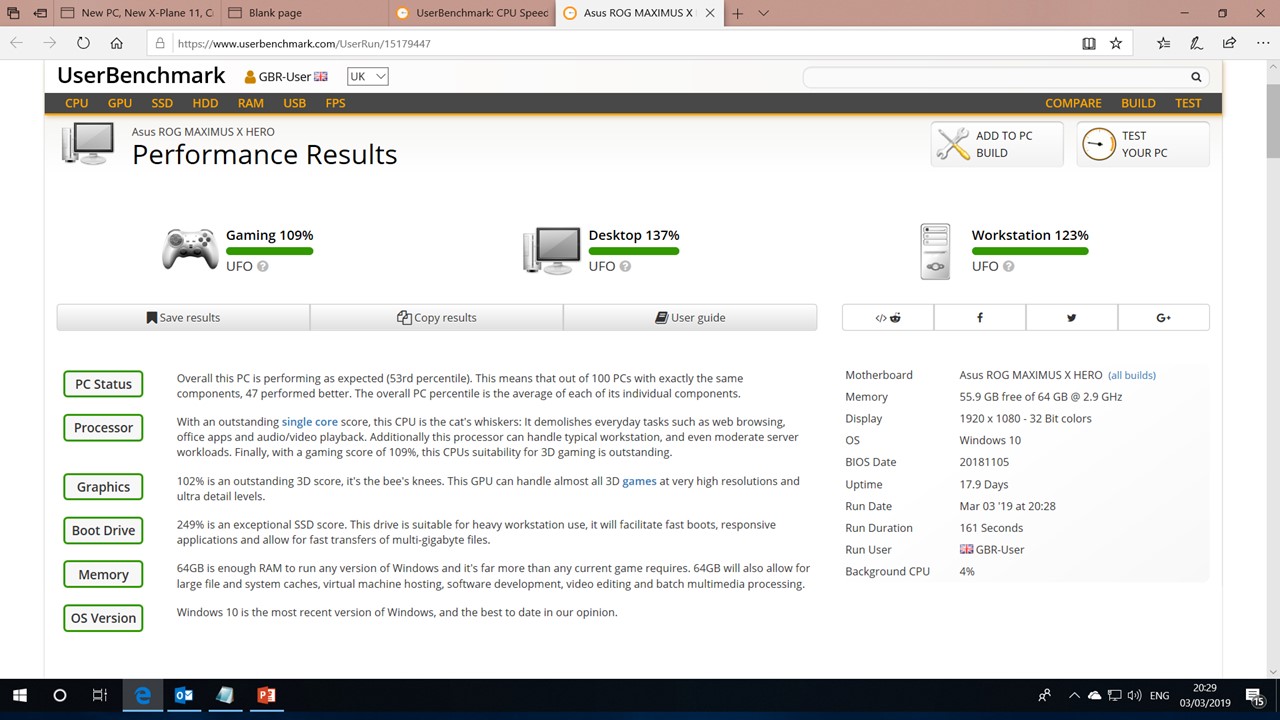The width and height of the screenshot is (1280, 720).
Task: Click the Facebook share icon
Action: [x=979, y=317]
